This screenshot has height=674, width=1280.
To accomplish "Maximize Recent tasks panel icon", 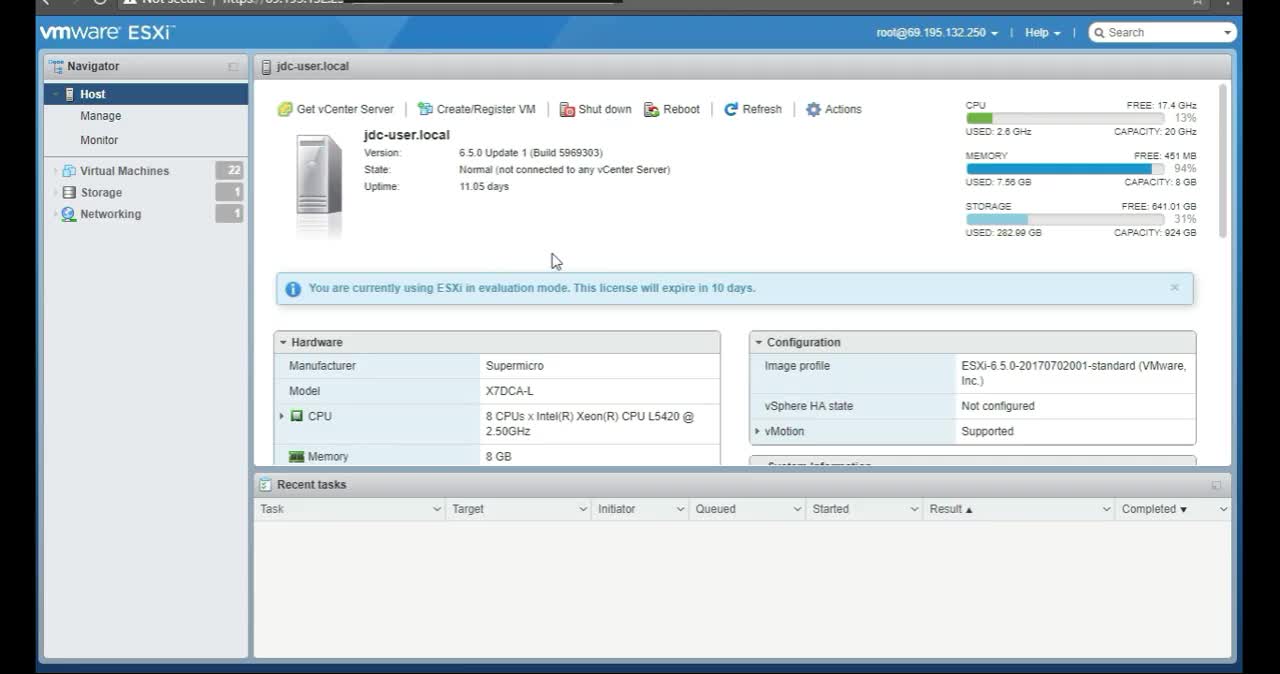I will point(1216,485).
